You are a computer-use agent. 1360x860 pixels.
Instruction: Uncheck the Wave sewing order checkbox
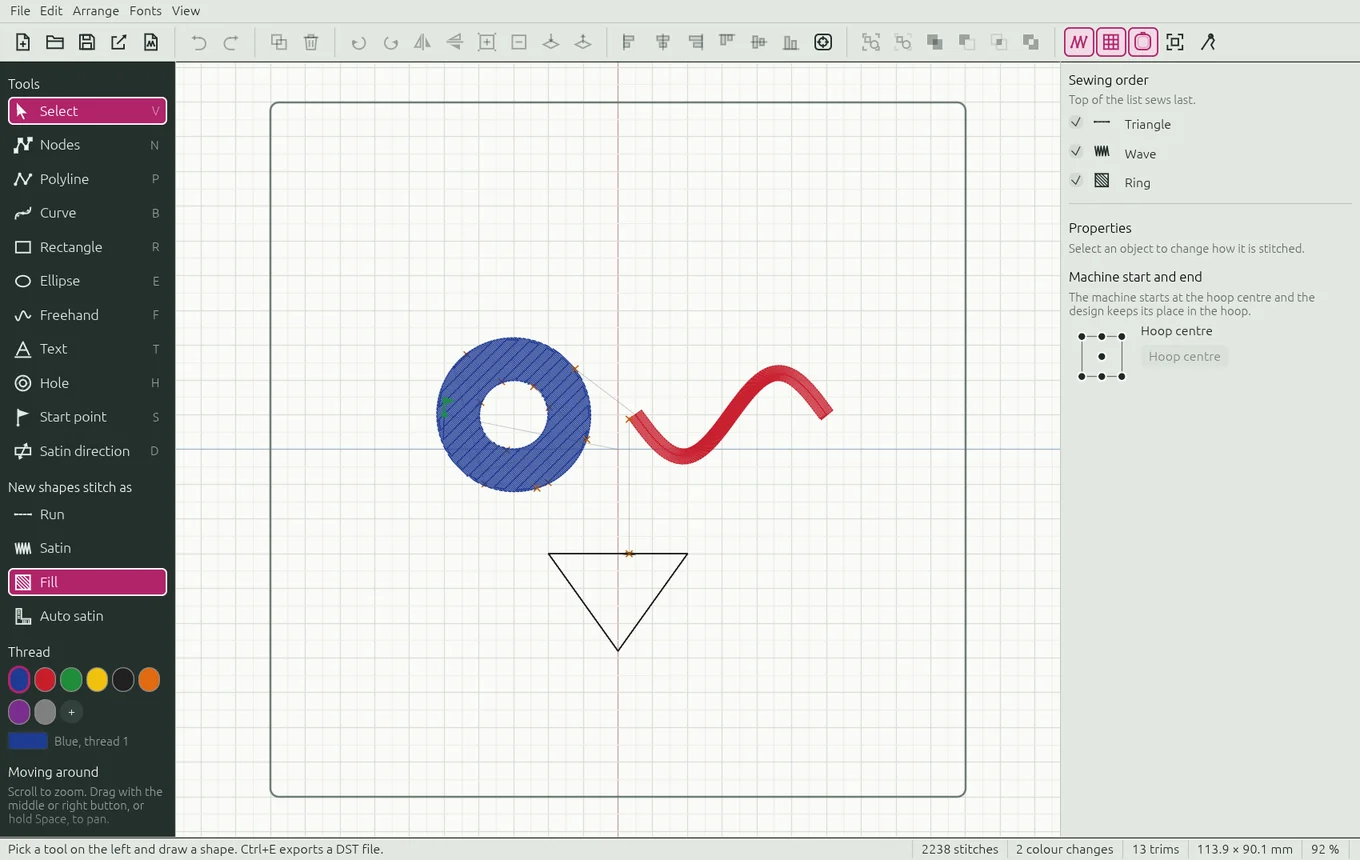(1076, 152)
